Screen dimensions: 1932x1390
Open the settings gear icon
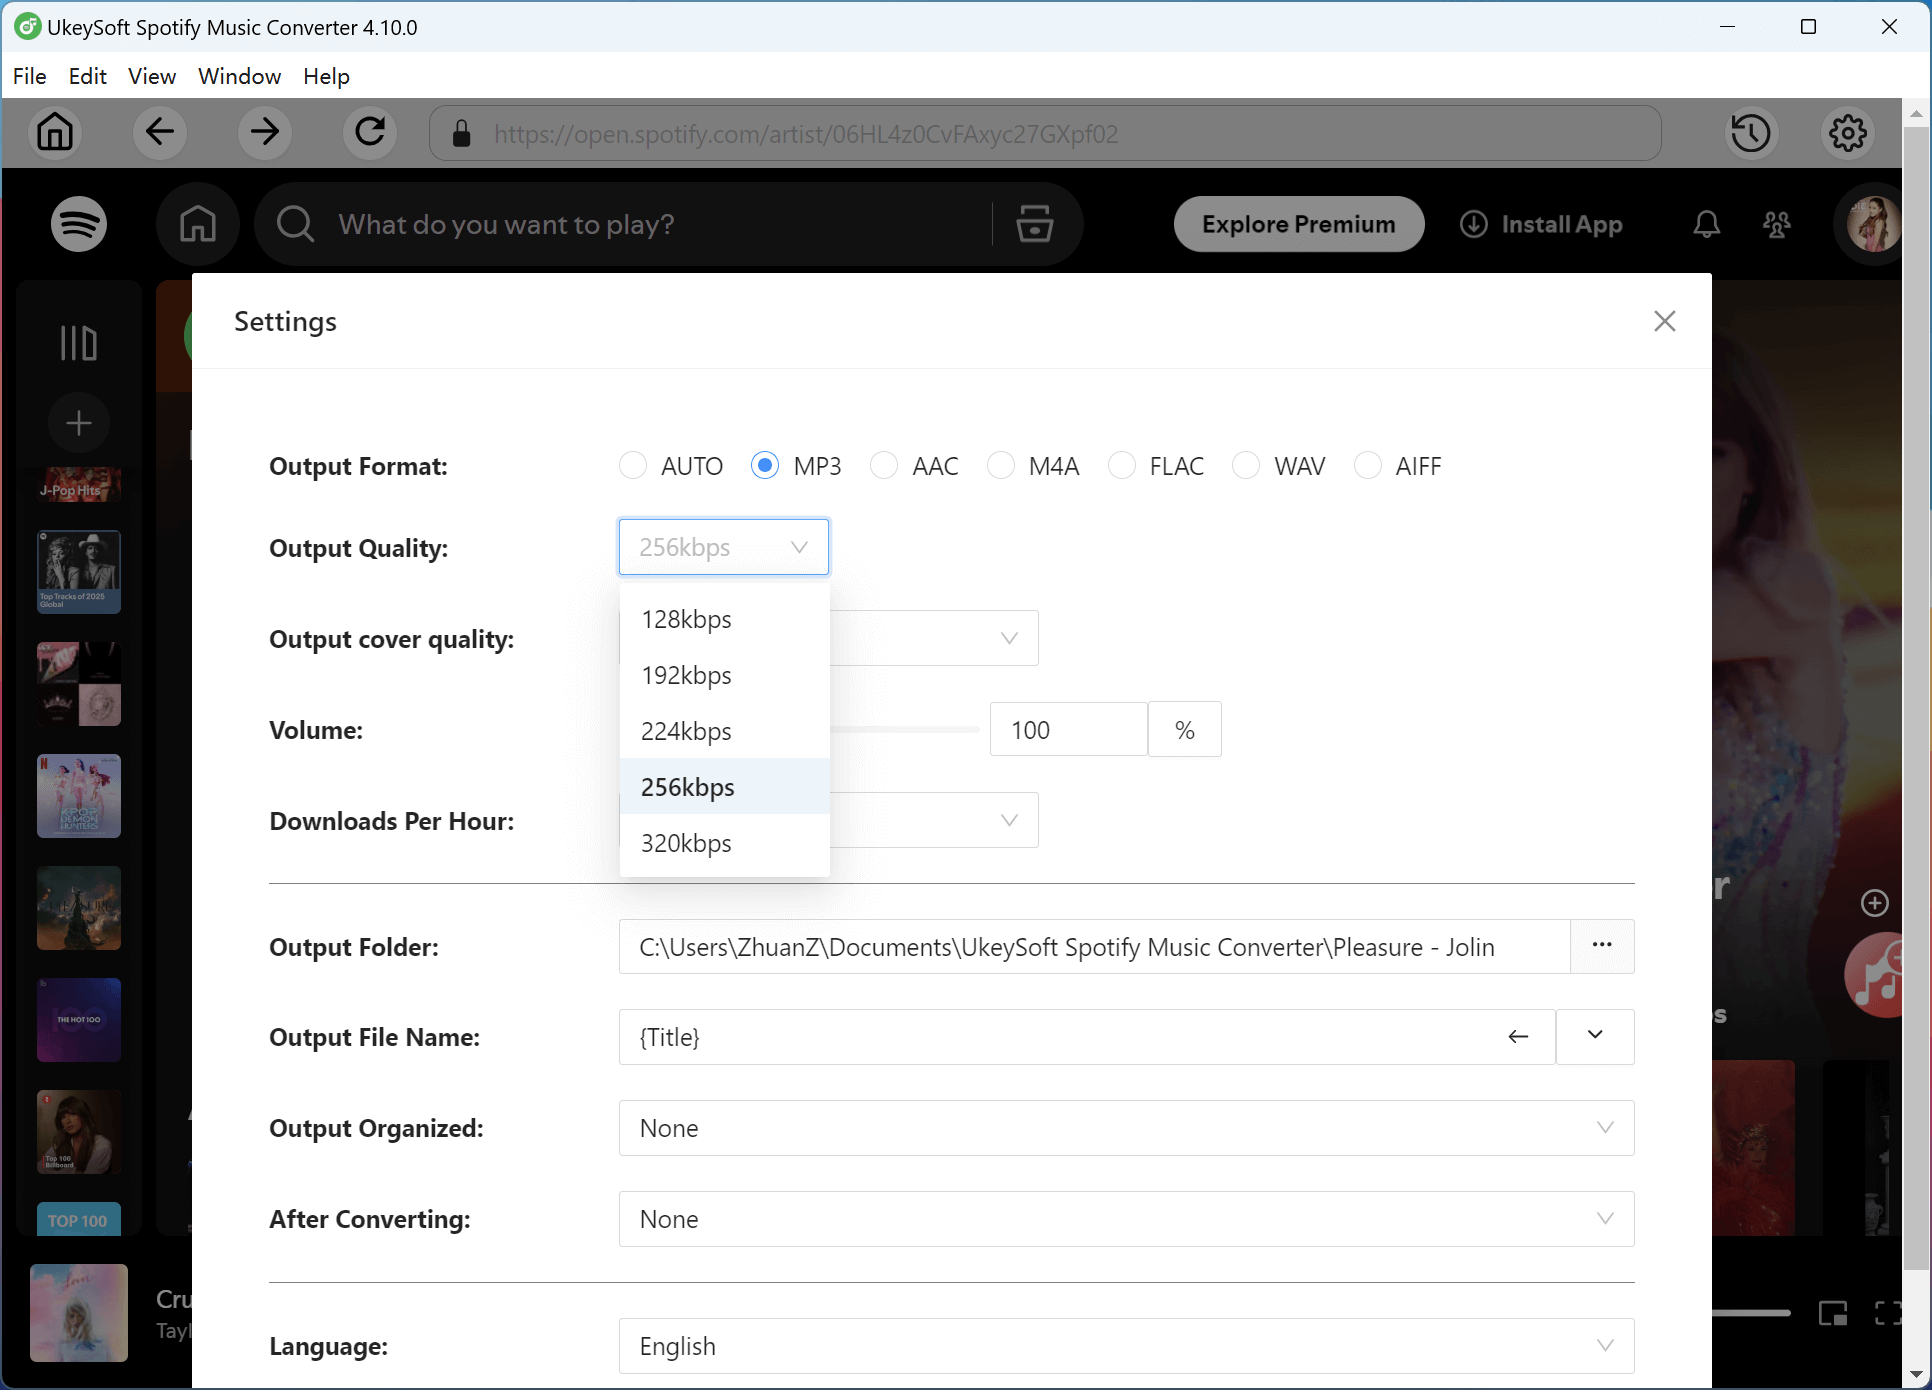pyautogui.click(x=1847, y=132)
